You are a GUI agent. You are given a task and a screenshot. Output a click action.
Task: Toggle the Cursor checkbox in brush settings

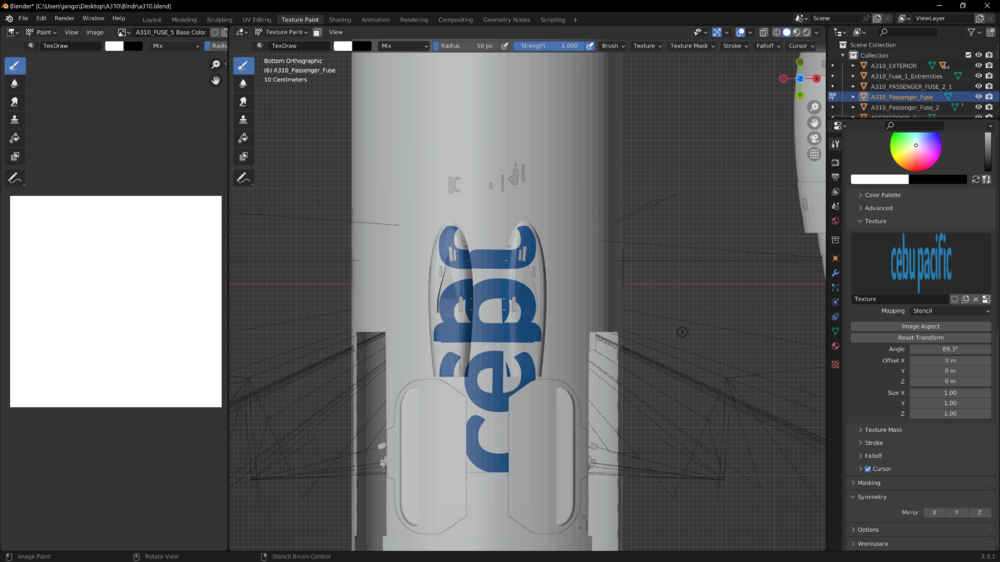point(867,469)
